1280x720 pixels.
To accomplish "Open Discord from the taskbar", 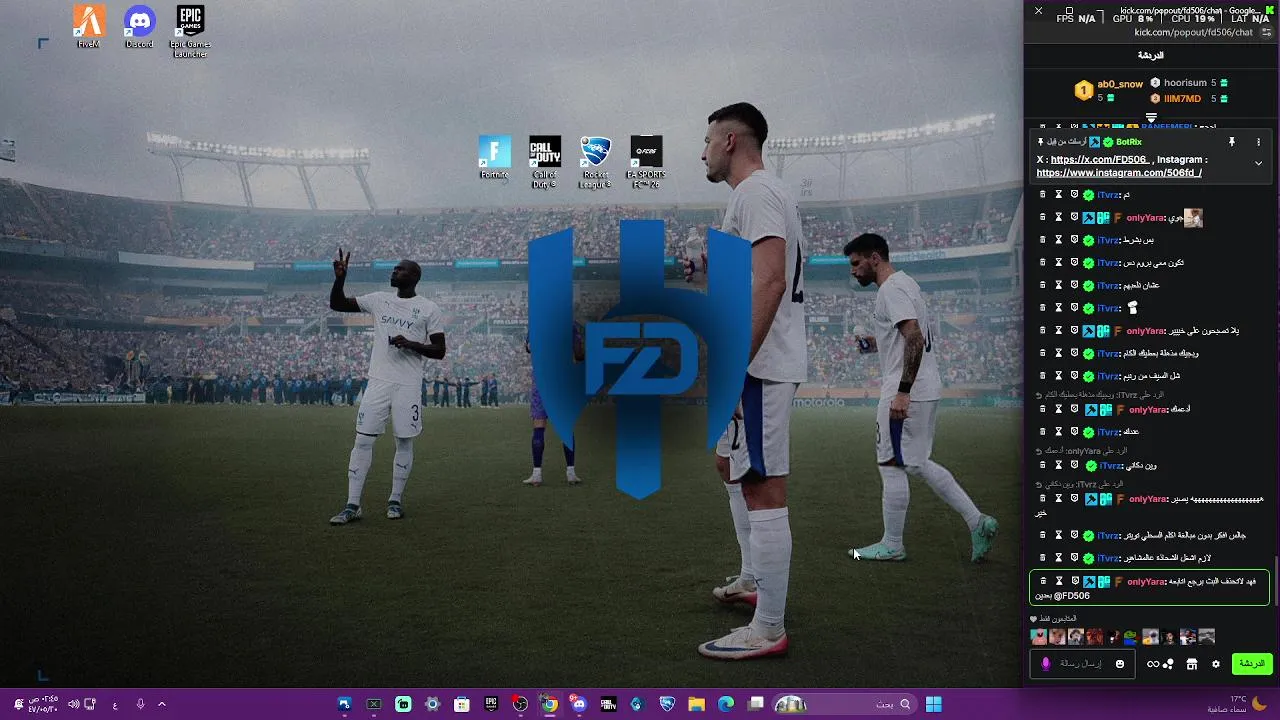I will click(x=579, y=704).
